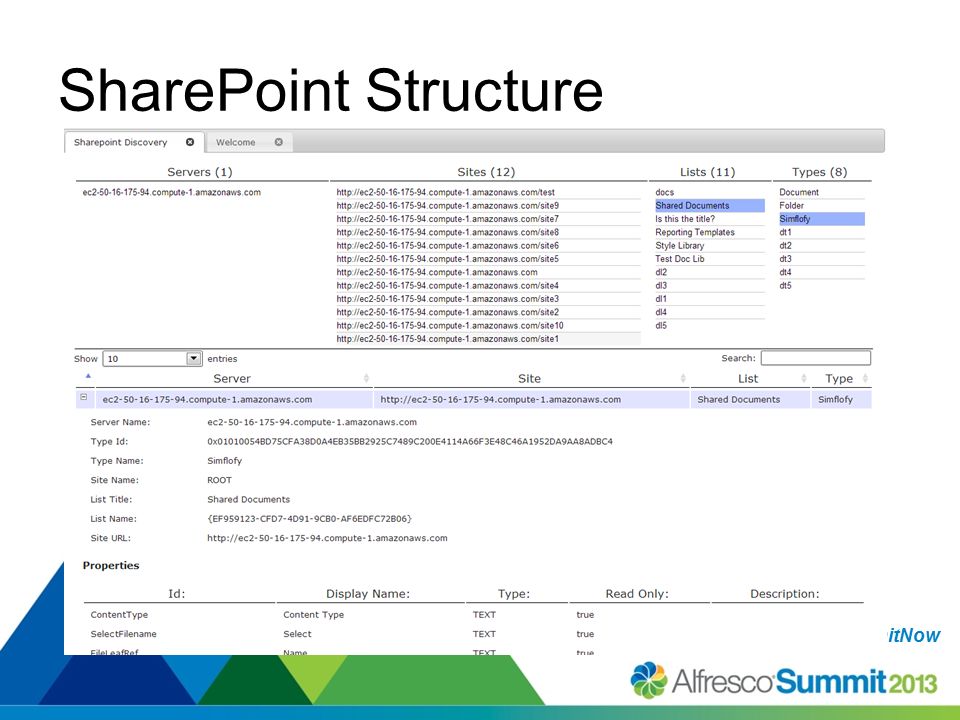The width and height of the screenshot is (960, 720).
Task: Select dt3 in the Types column
Action: pos(786,259)
